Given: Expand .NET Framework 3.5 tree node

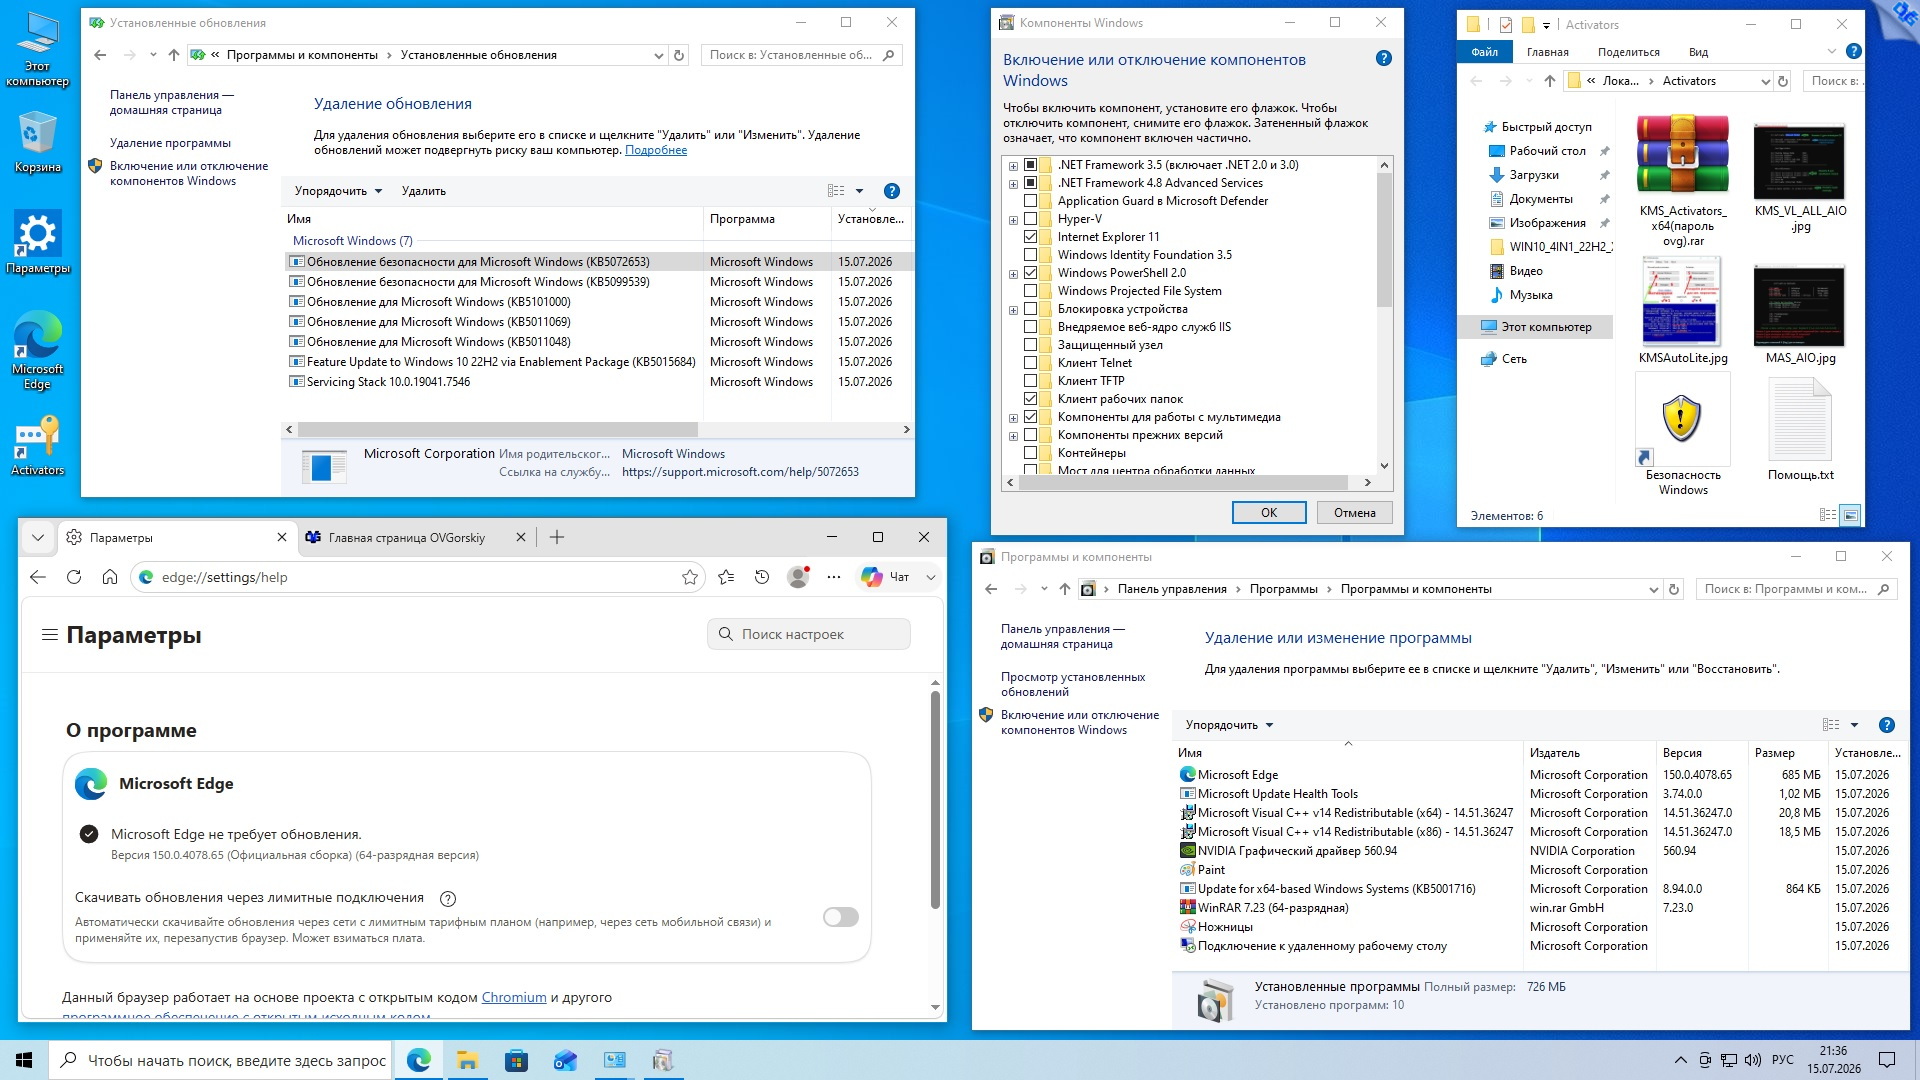Looking at the screenshot, I should pyautogui.click(x=1013, y=166).
